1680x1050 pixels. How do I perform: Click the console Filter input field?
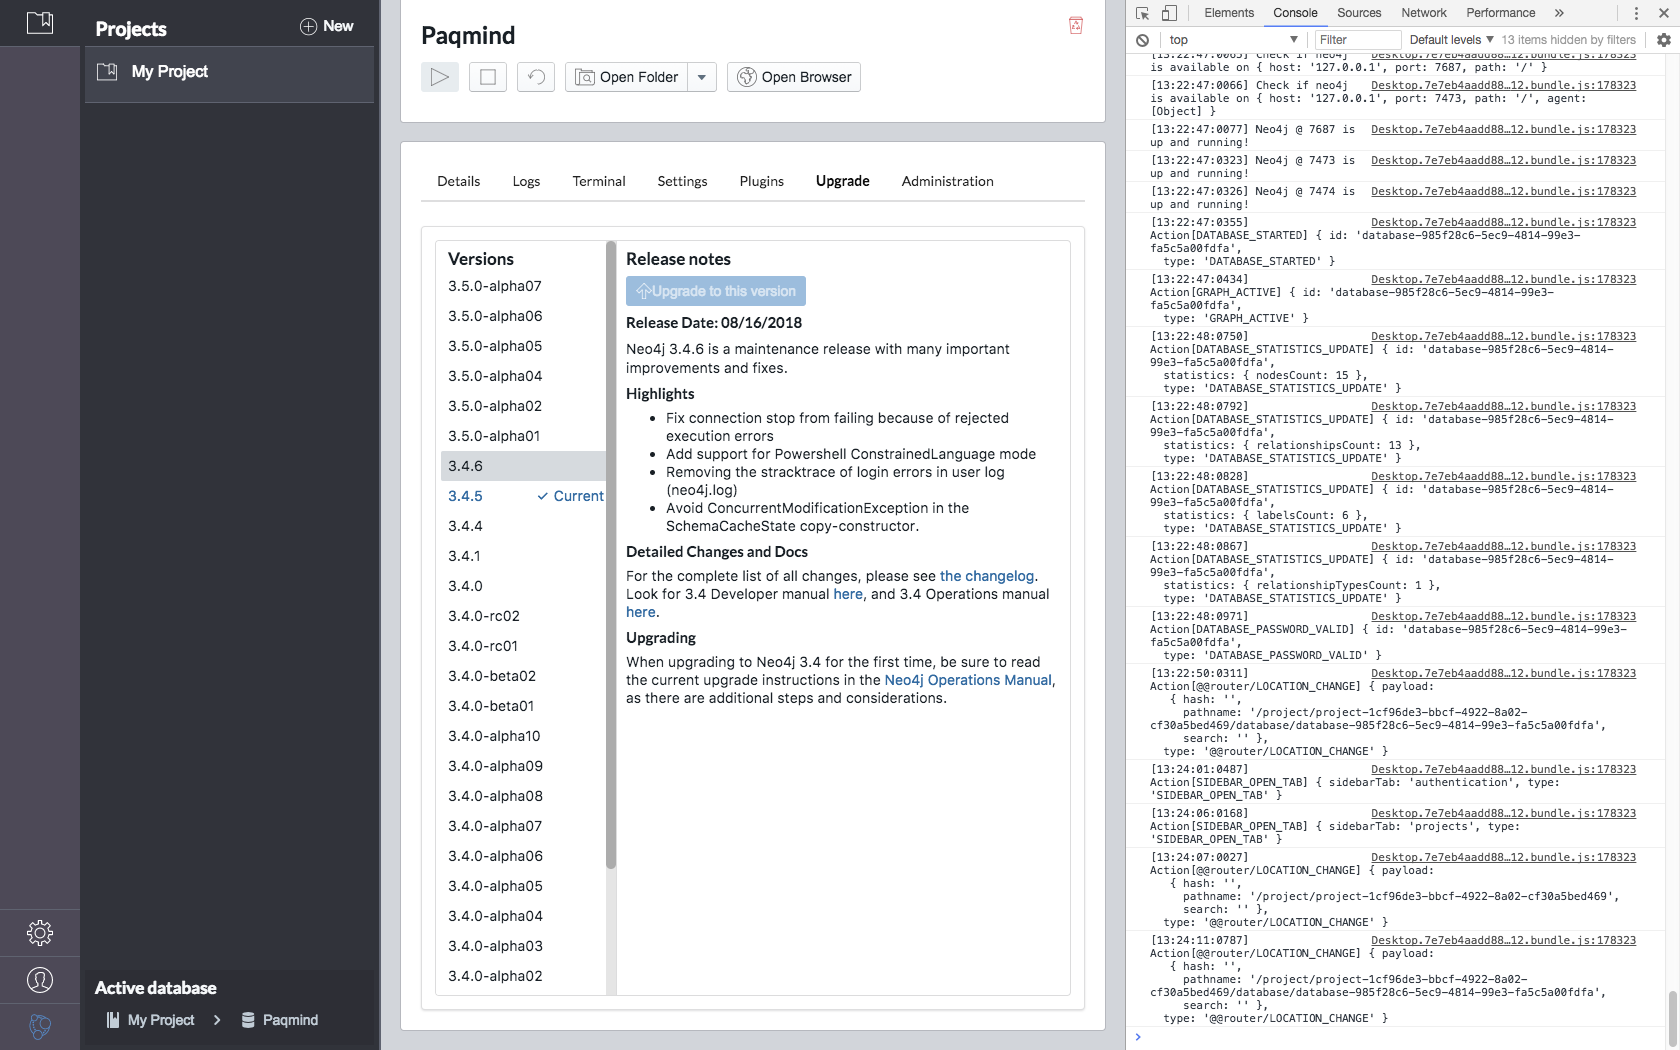[x=1358, y=40]
